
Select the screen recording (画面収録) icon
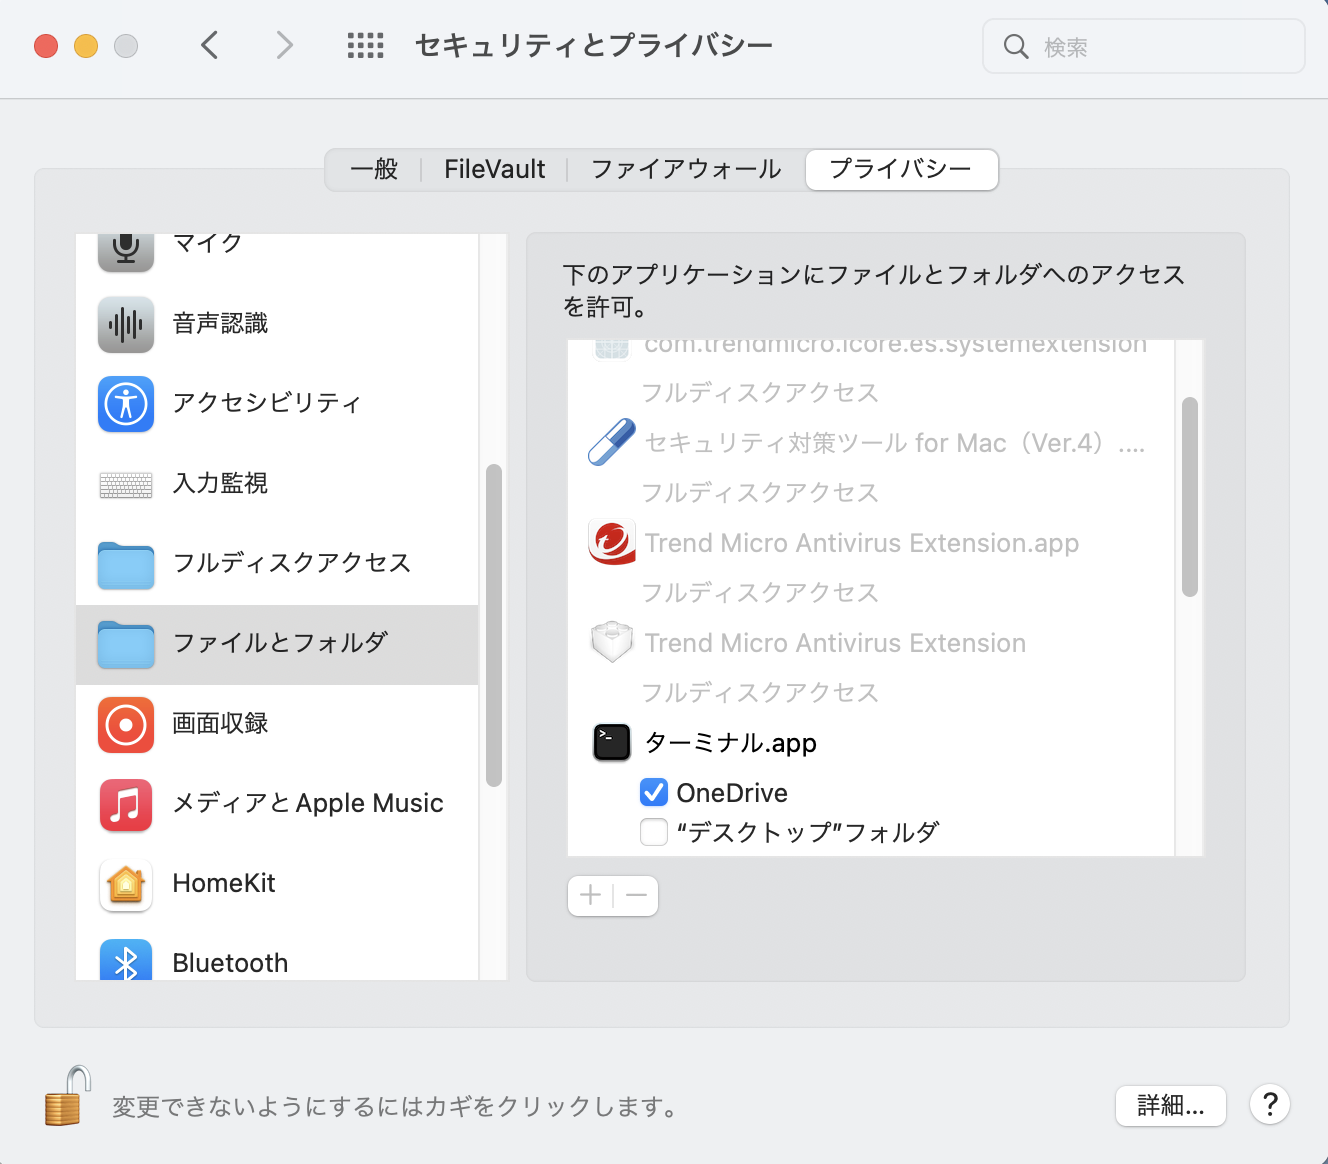(126, 725)
